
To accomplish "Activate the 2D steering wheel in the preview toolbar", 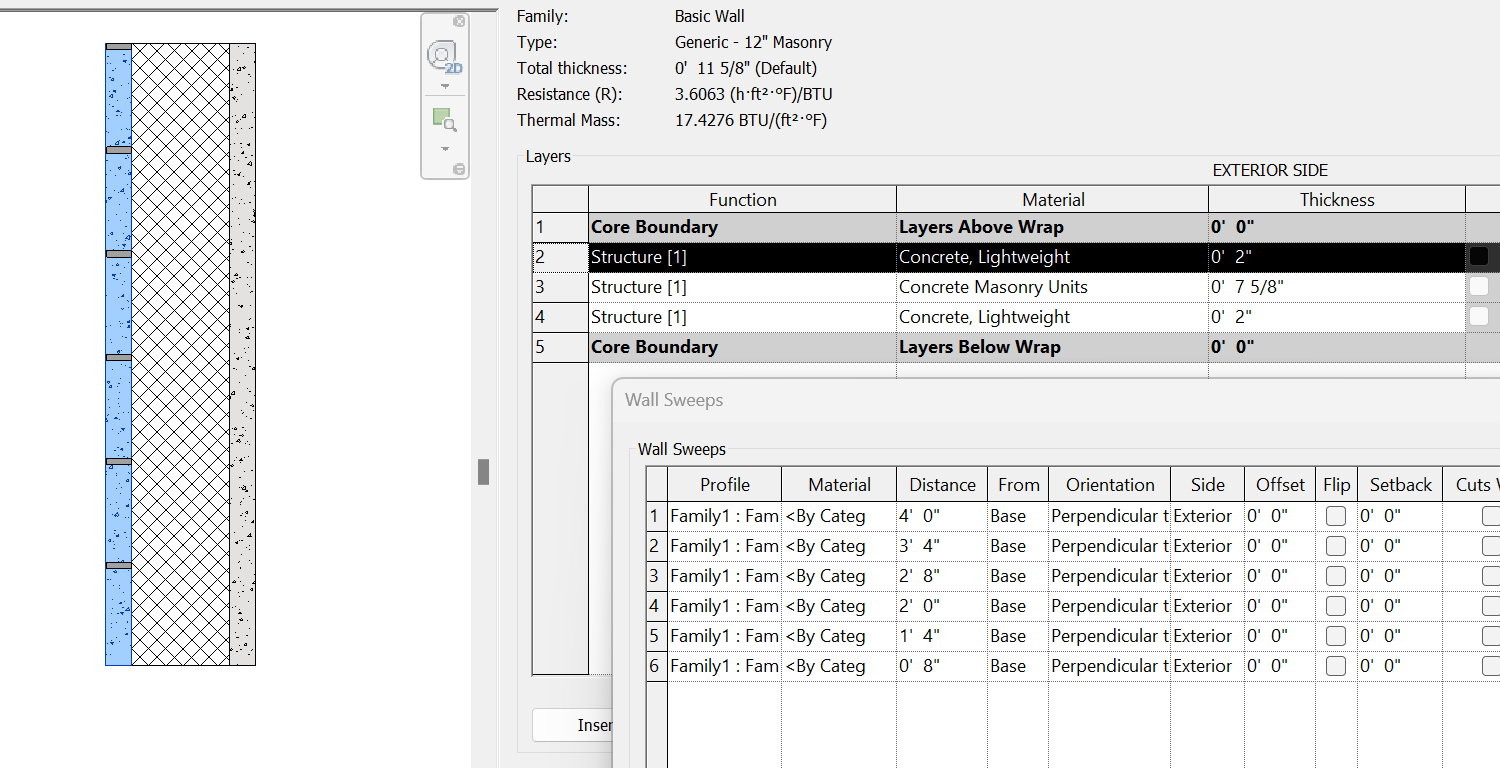I will [443, 57].
